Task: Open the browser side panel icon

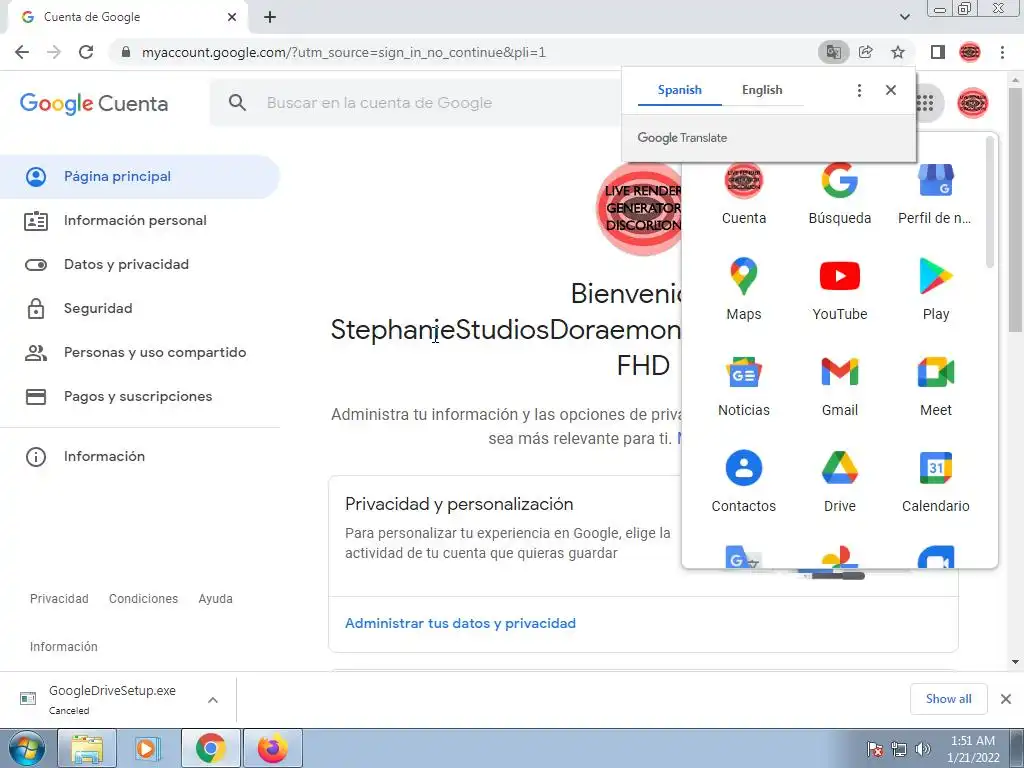Action: (x=938, y=52)
